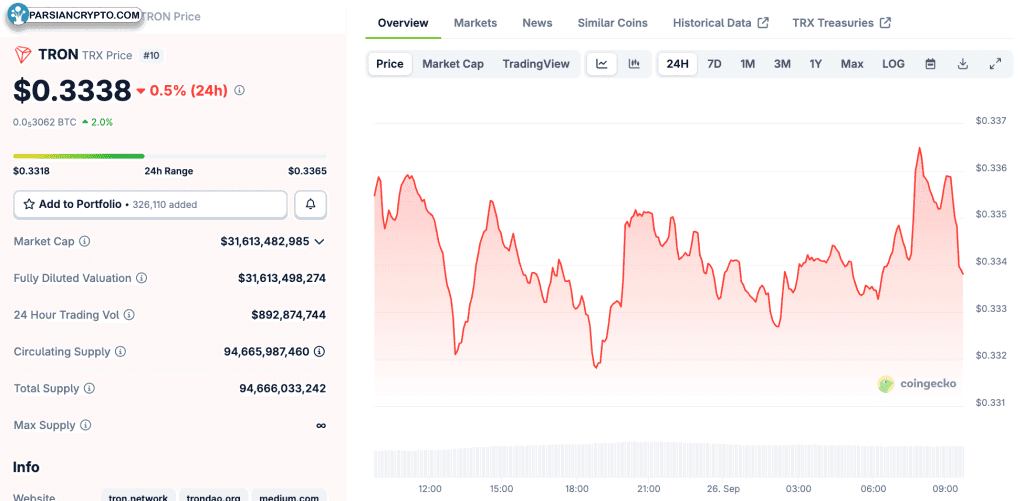Open Historical Data external page
Image resolution: width=1024 pixels, height=501 pixels.
pos(720,23)
